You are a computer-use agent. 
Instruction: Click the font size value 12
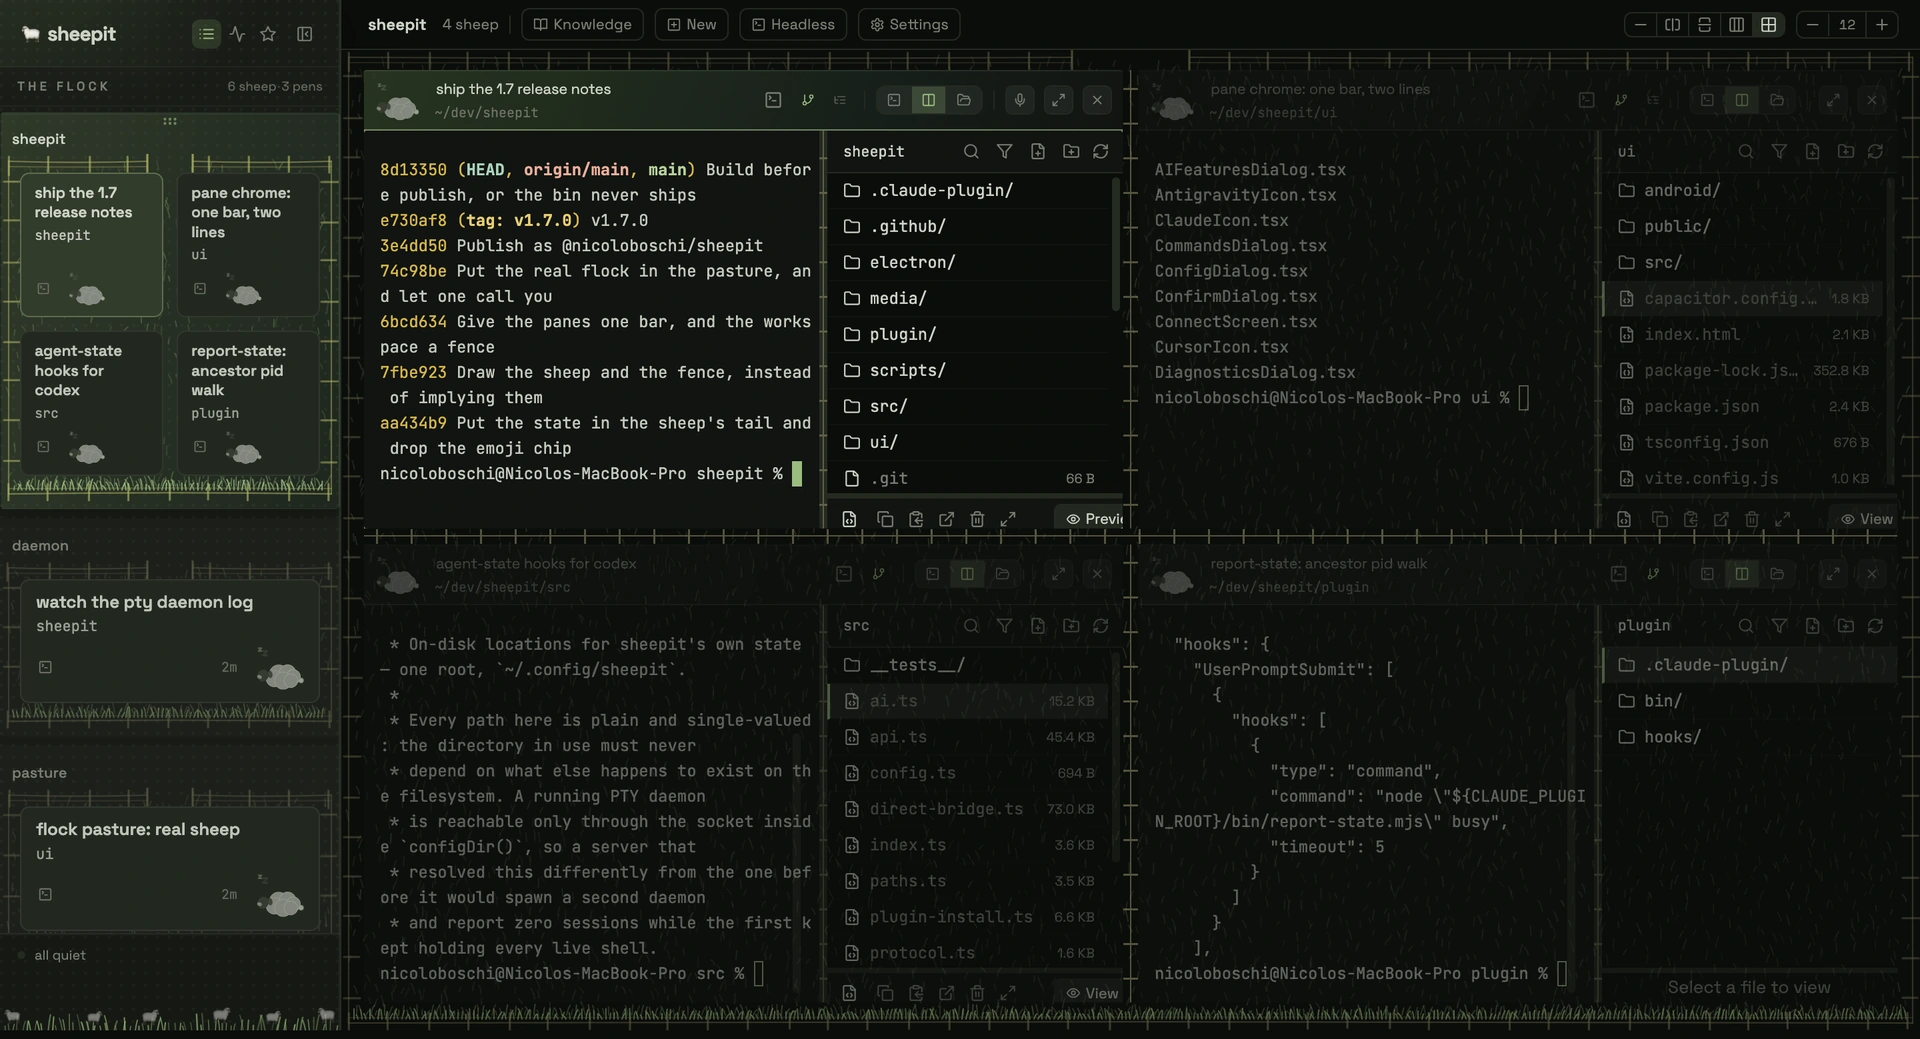1847,24
